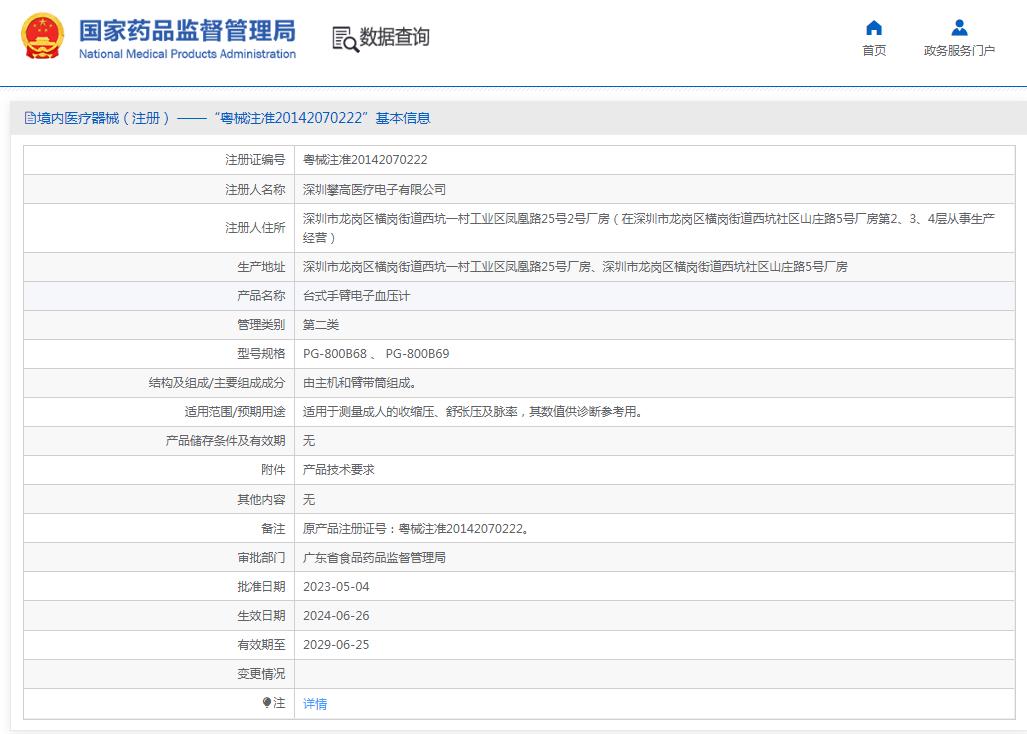
Task: Click the 首页 label
Action: [x=874, y=50]
